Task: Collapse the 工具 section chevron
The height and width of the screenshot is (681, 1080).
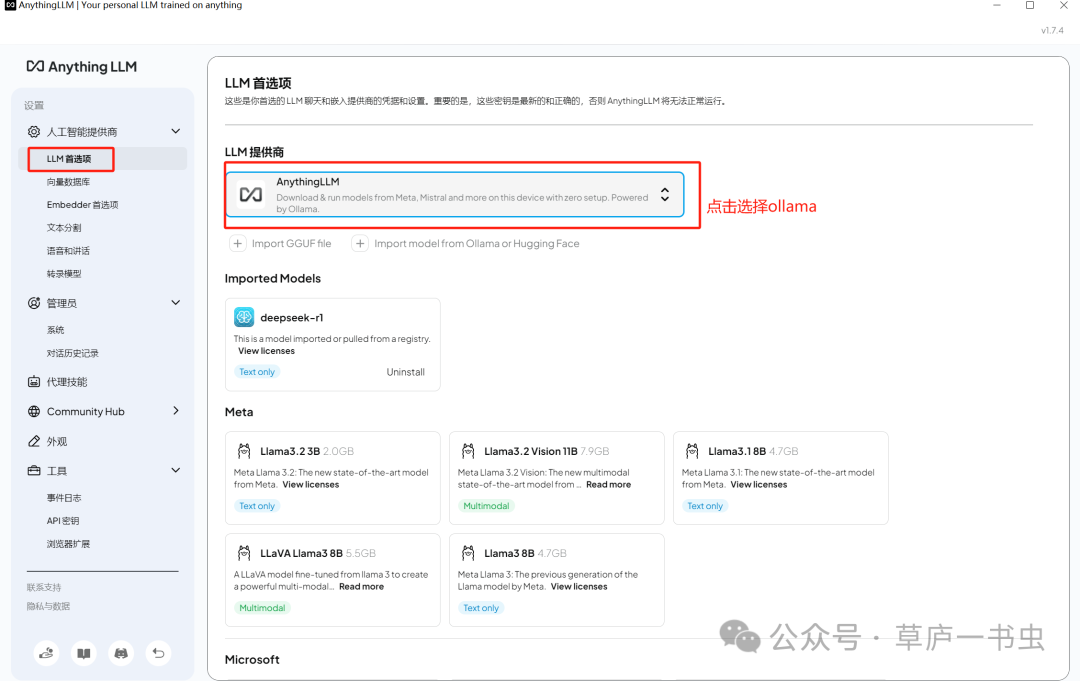Action: point(176,470)
